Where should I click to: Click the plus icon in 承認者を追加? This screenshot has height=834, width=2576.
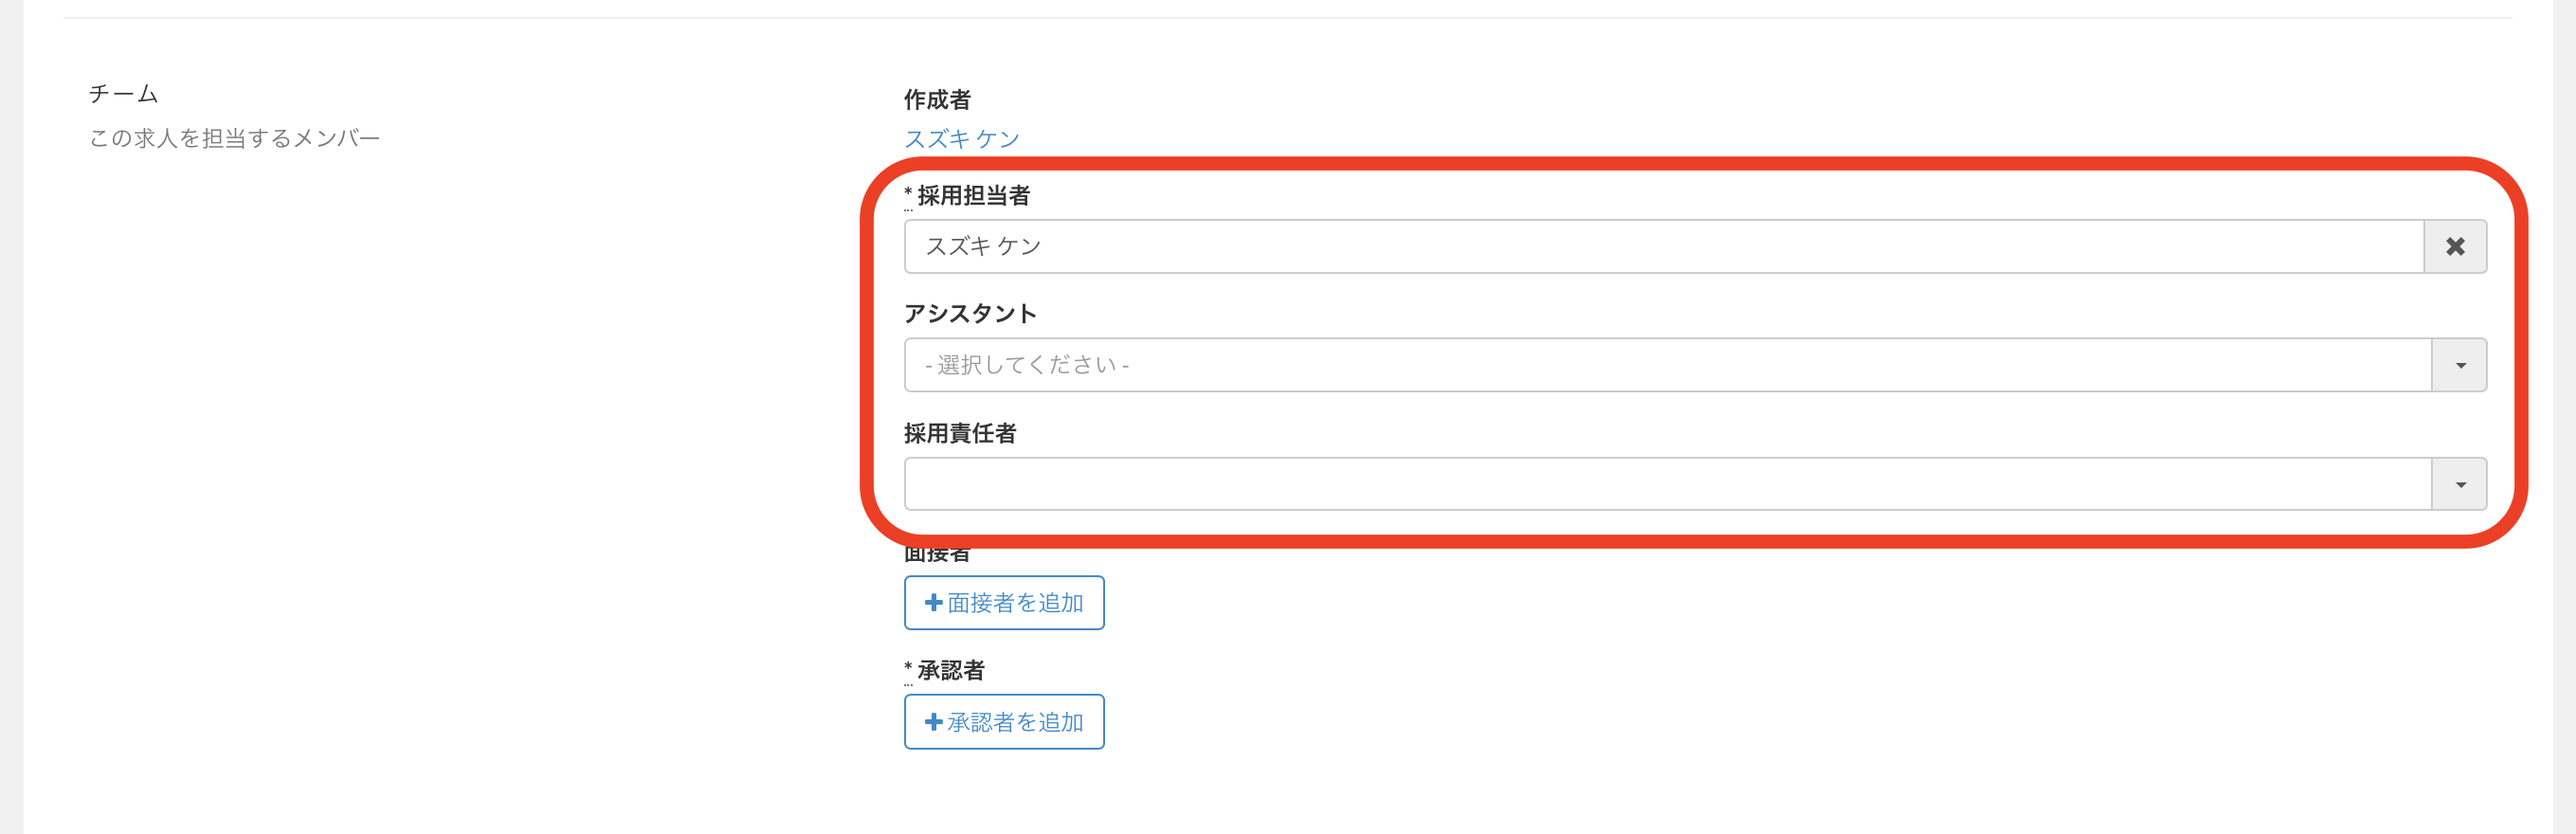[933, 721]
